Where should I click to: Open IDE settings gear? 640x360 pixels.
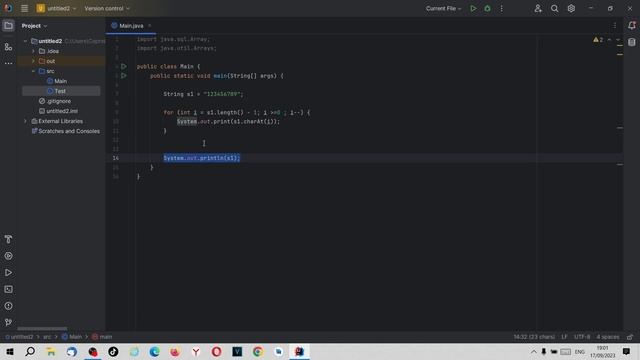571,8
